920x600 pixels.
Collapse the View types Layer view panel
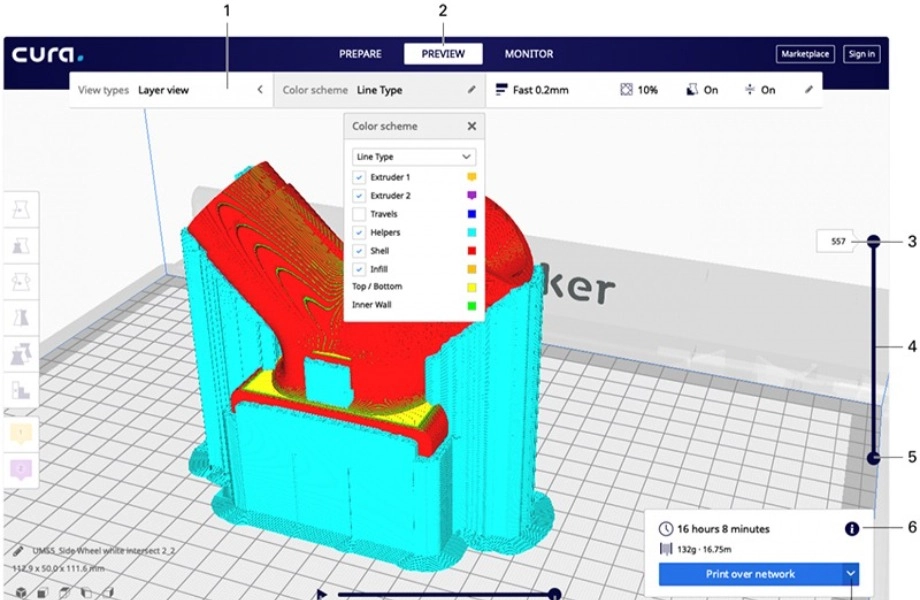point(260,90)
